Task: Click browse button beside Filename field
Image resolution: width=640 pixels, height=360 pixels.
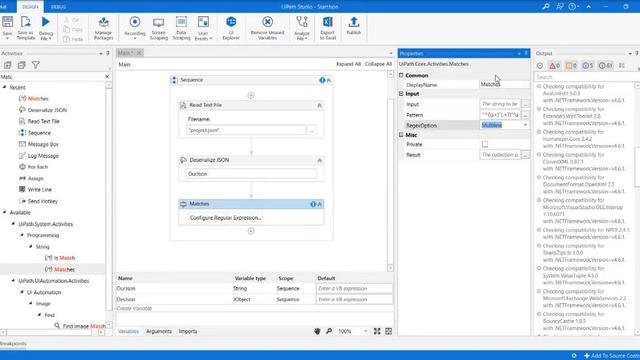Action: (x=312, y=130)
